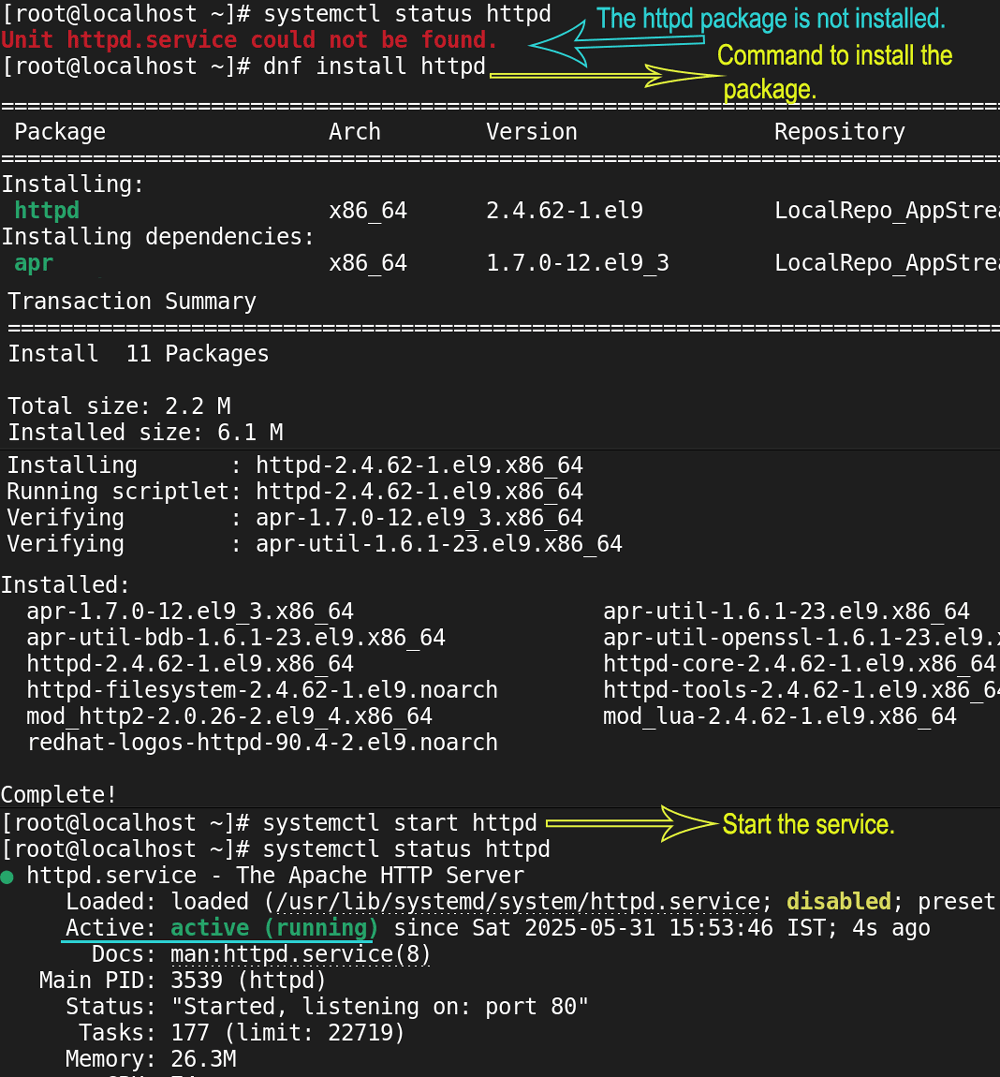Click the 'Transaction Summary' heading

click(x=132, y=301)
